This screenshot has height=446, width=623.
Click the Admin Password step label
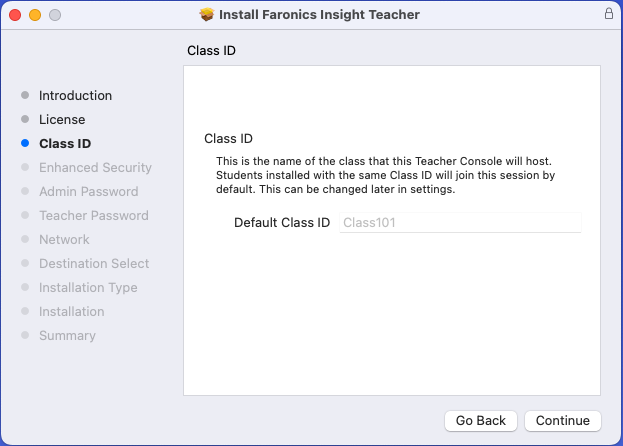88,192
